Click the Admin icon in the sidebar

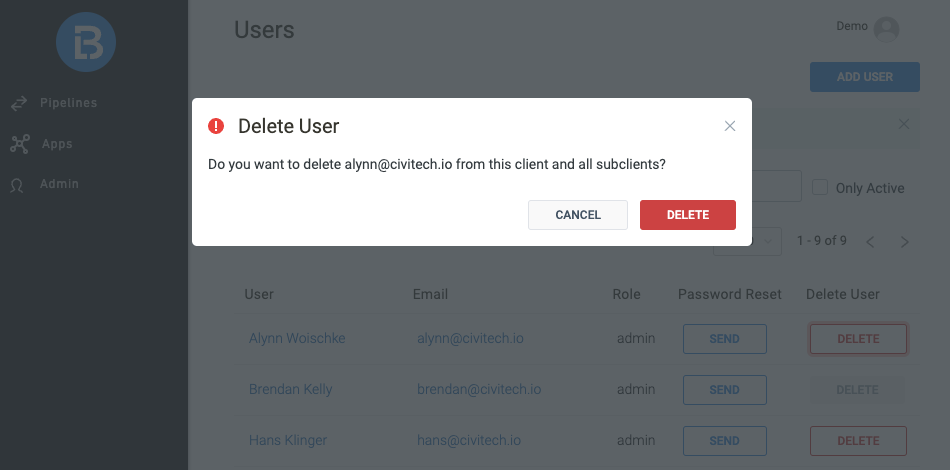[18, 185]
